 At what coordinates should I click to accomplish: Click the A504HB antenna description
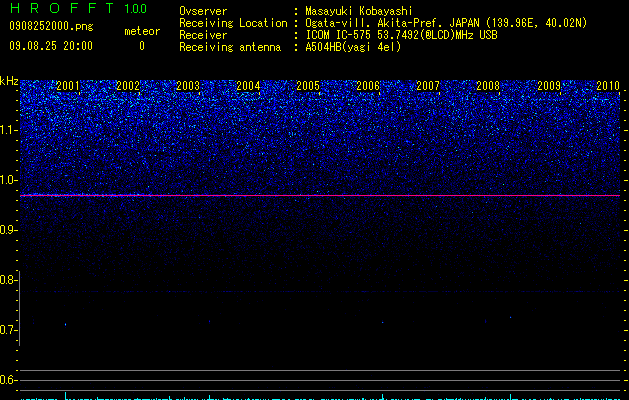[353, 47]
